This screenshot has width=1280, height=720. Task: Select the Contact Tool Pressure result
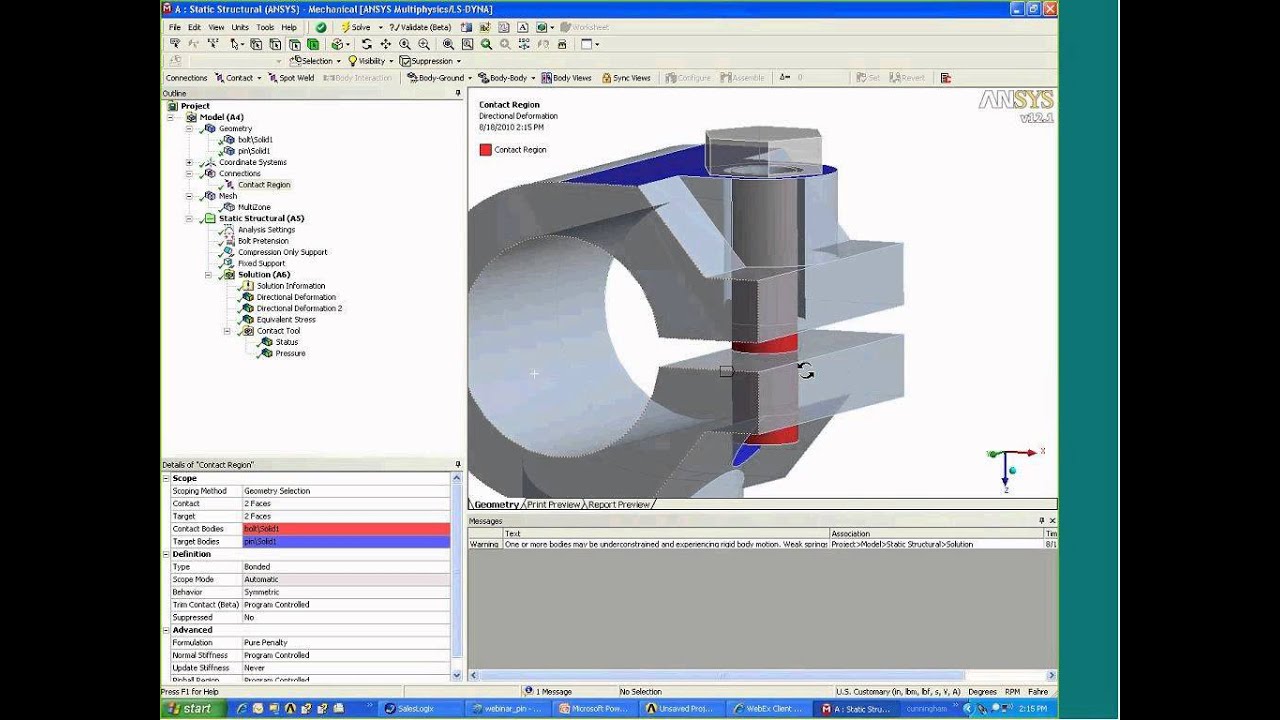tap(290, 353)
